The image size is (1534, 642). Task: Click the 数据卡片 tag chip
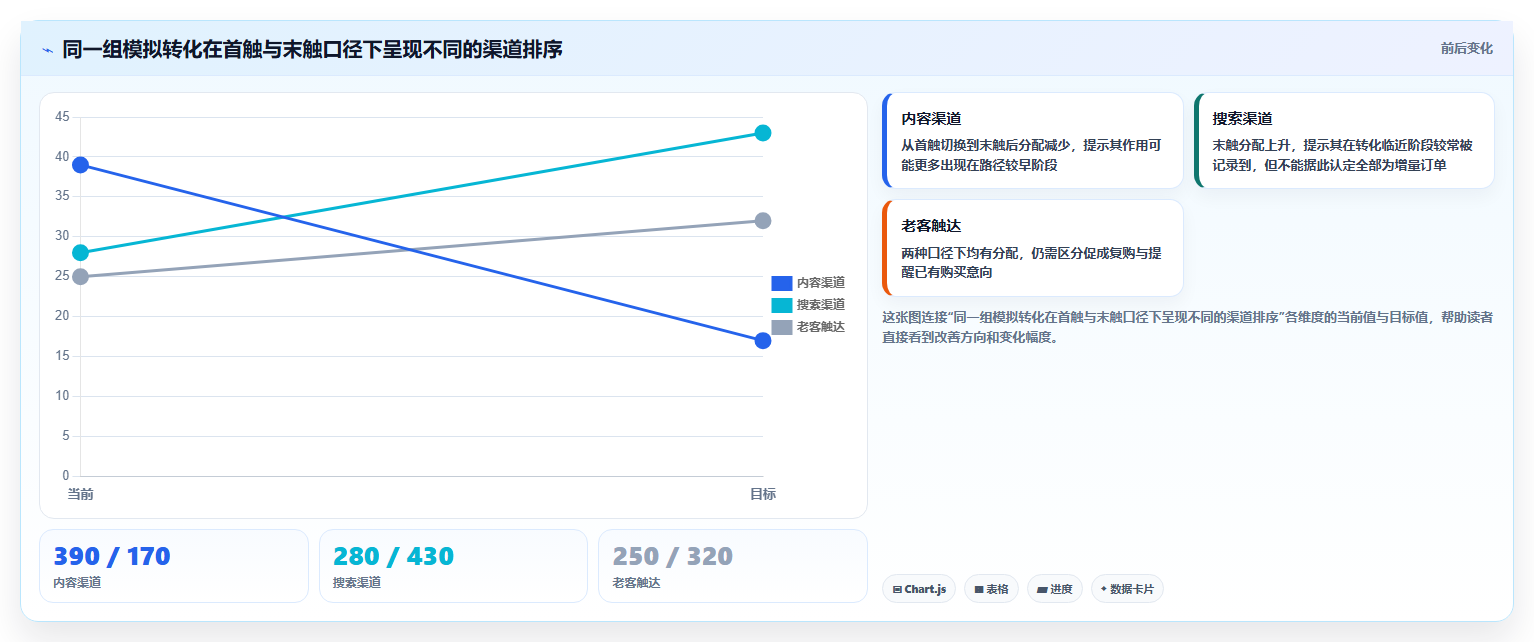1127,589
